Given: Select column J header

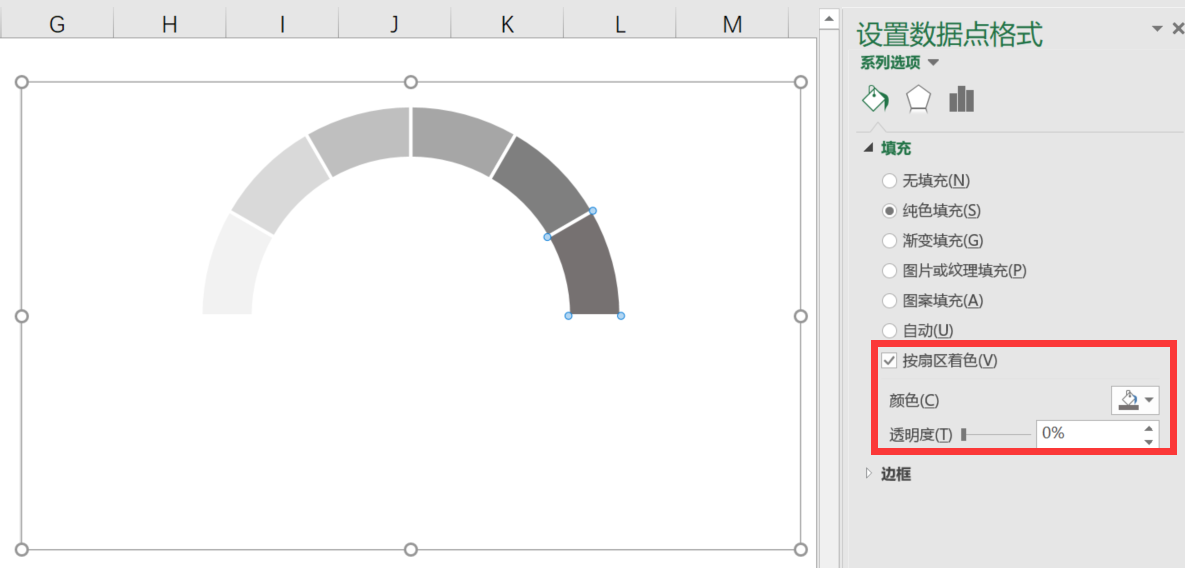Looking at the screenshot, I should pos(394,24).
